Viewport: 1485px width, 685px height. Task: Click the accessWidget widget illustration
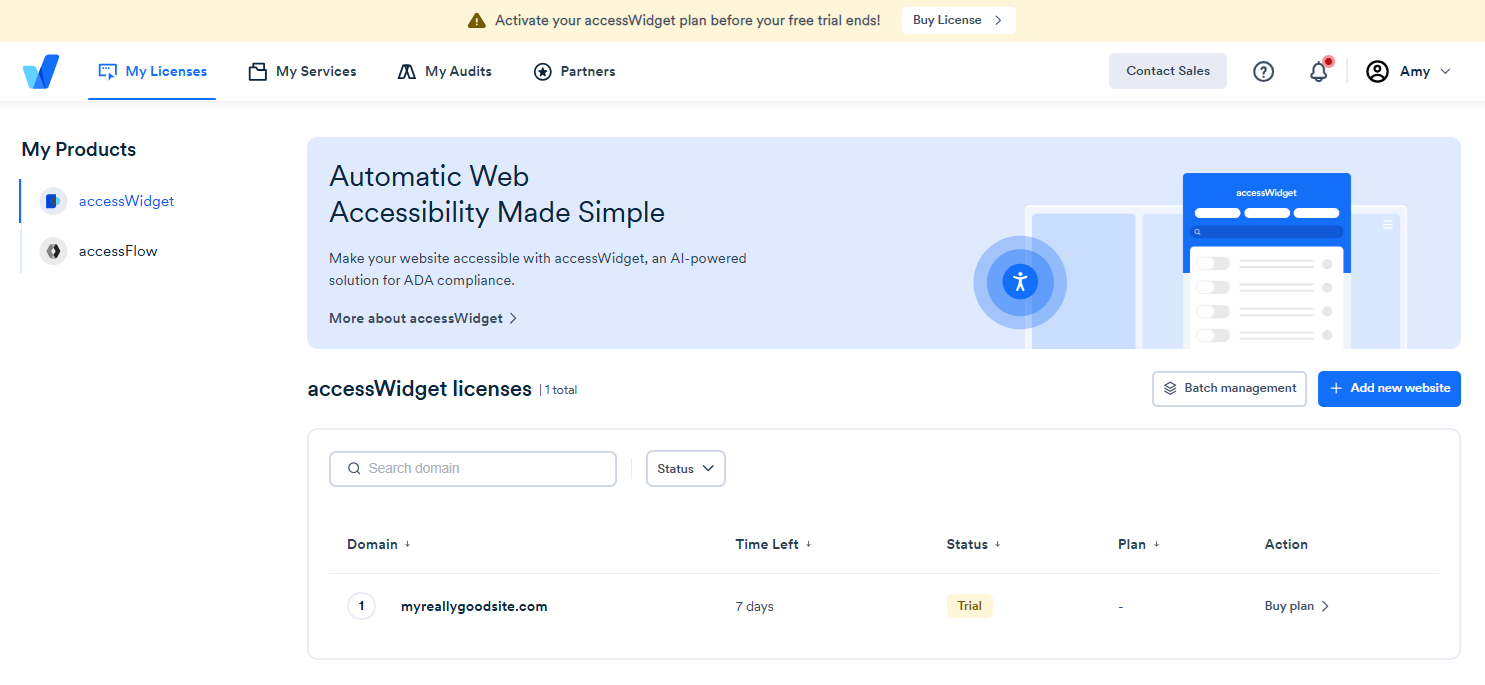pos(1266,260)
